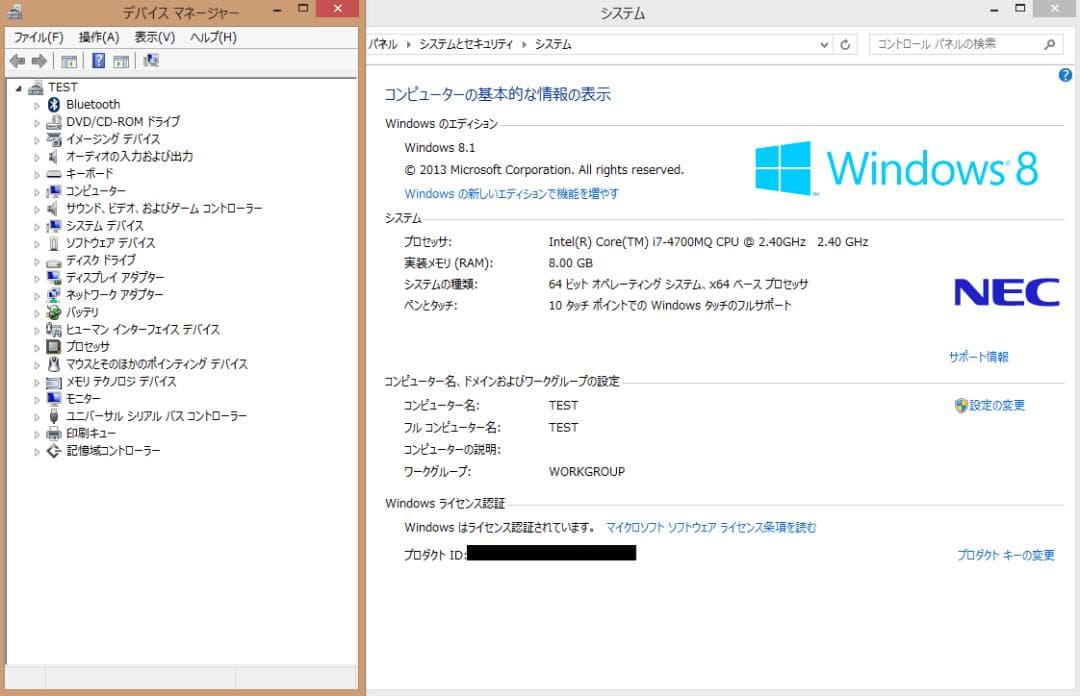Select the バッテリ icon

(54, 312)
